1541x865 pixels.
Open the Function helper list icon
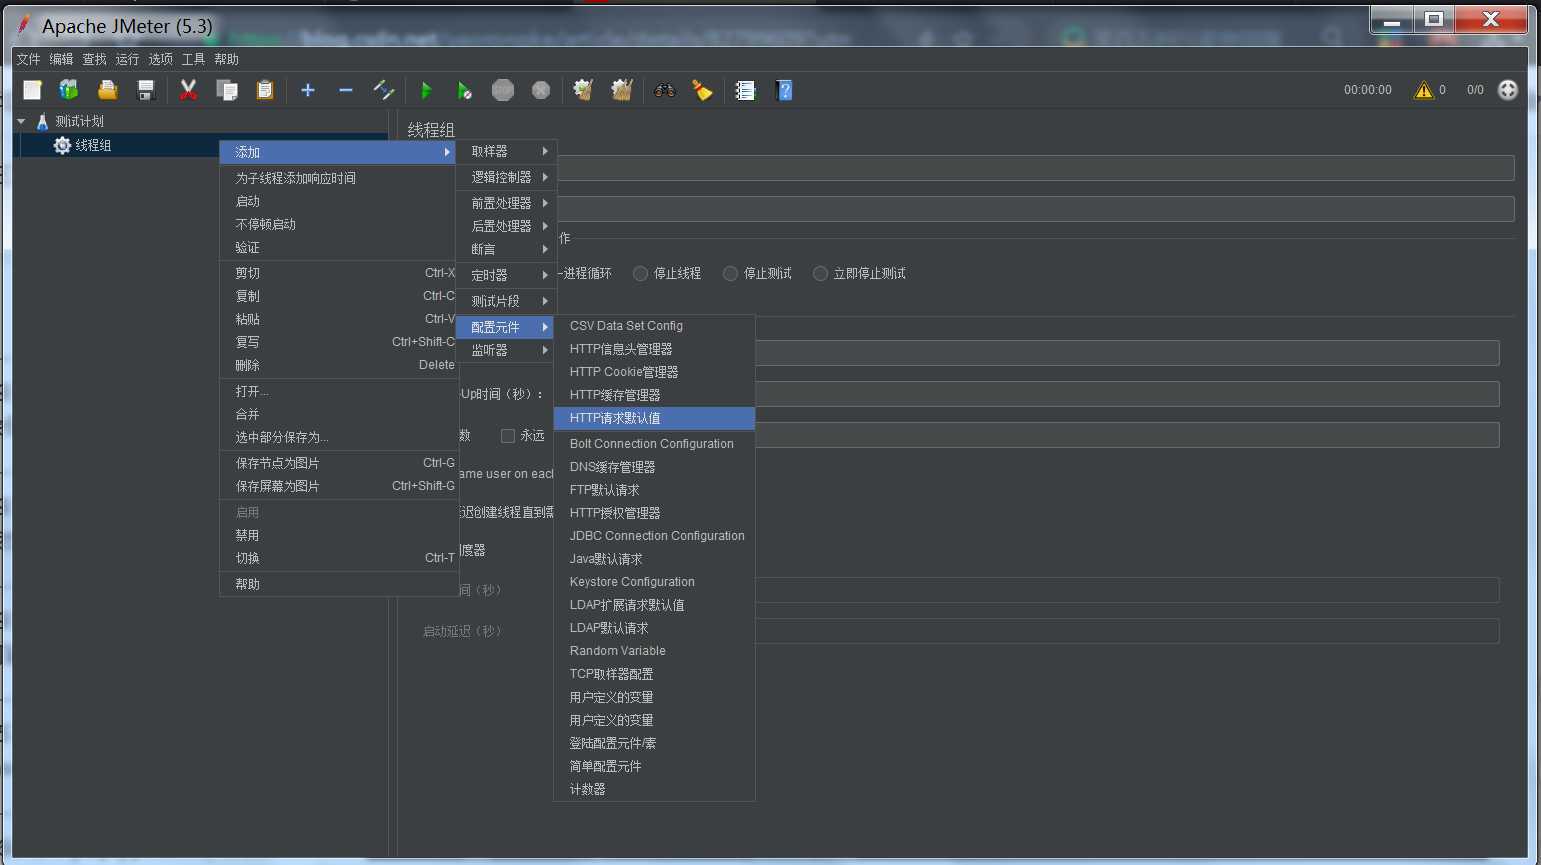[x=745, y=90]
